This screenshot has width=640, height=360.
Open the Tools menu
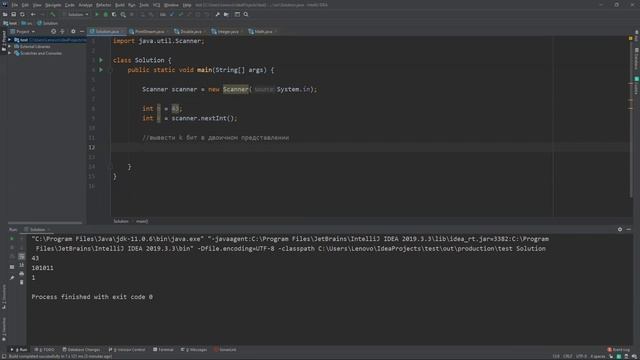coord(144,5)
